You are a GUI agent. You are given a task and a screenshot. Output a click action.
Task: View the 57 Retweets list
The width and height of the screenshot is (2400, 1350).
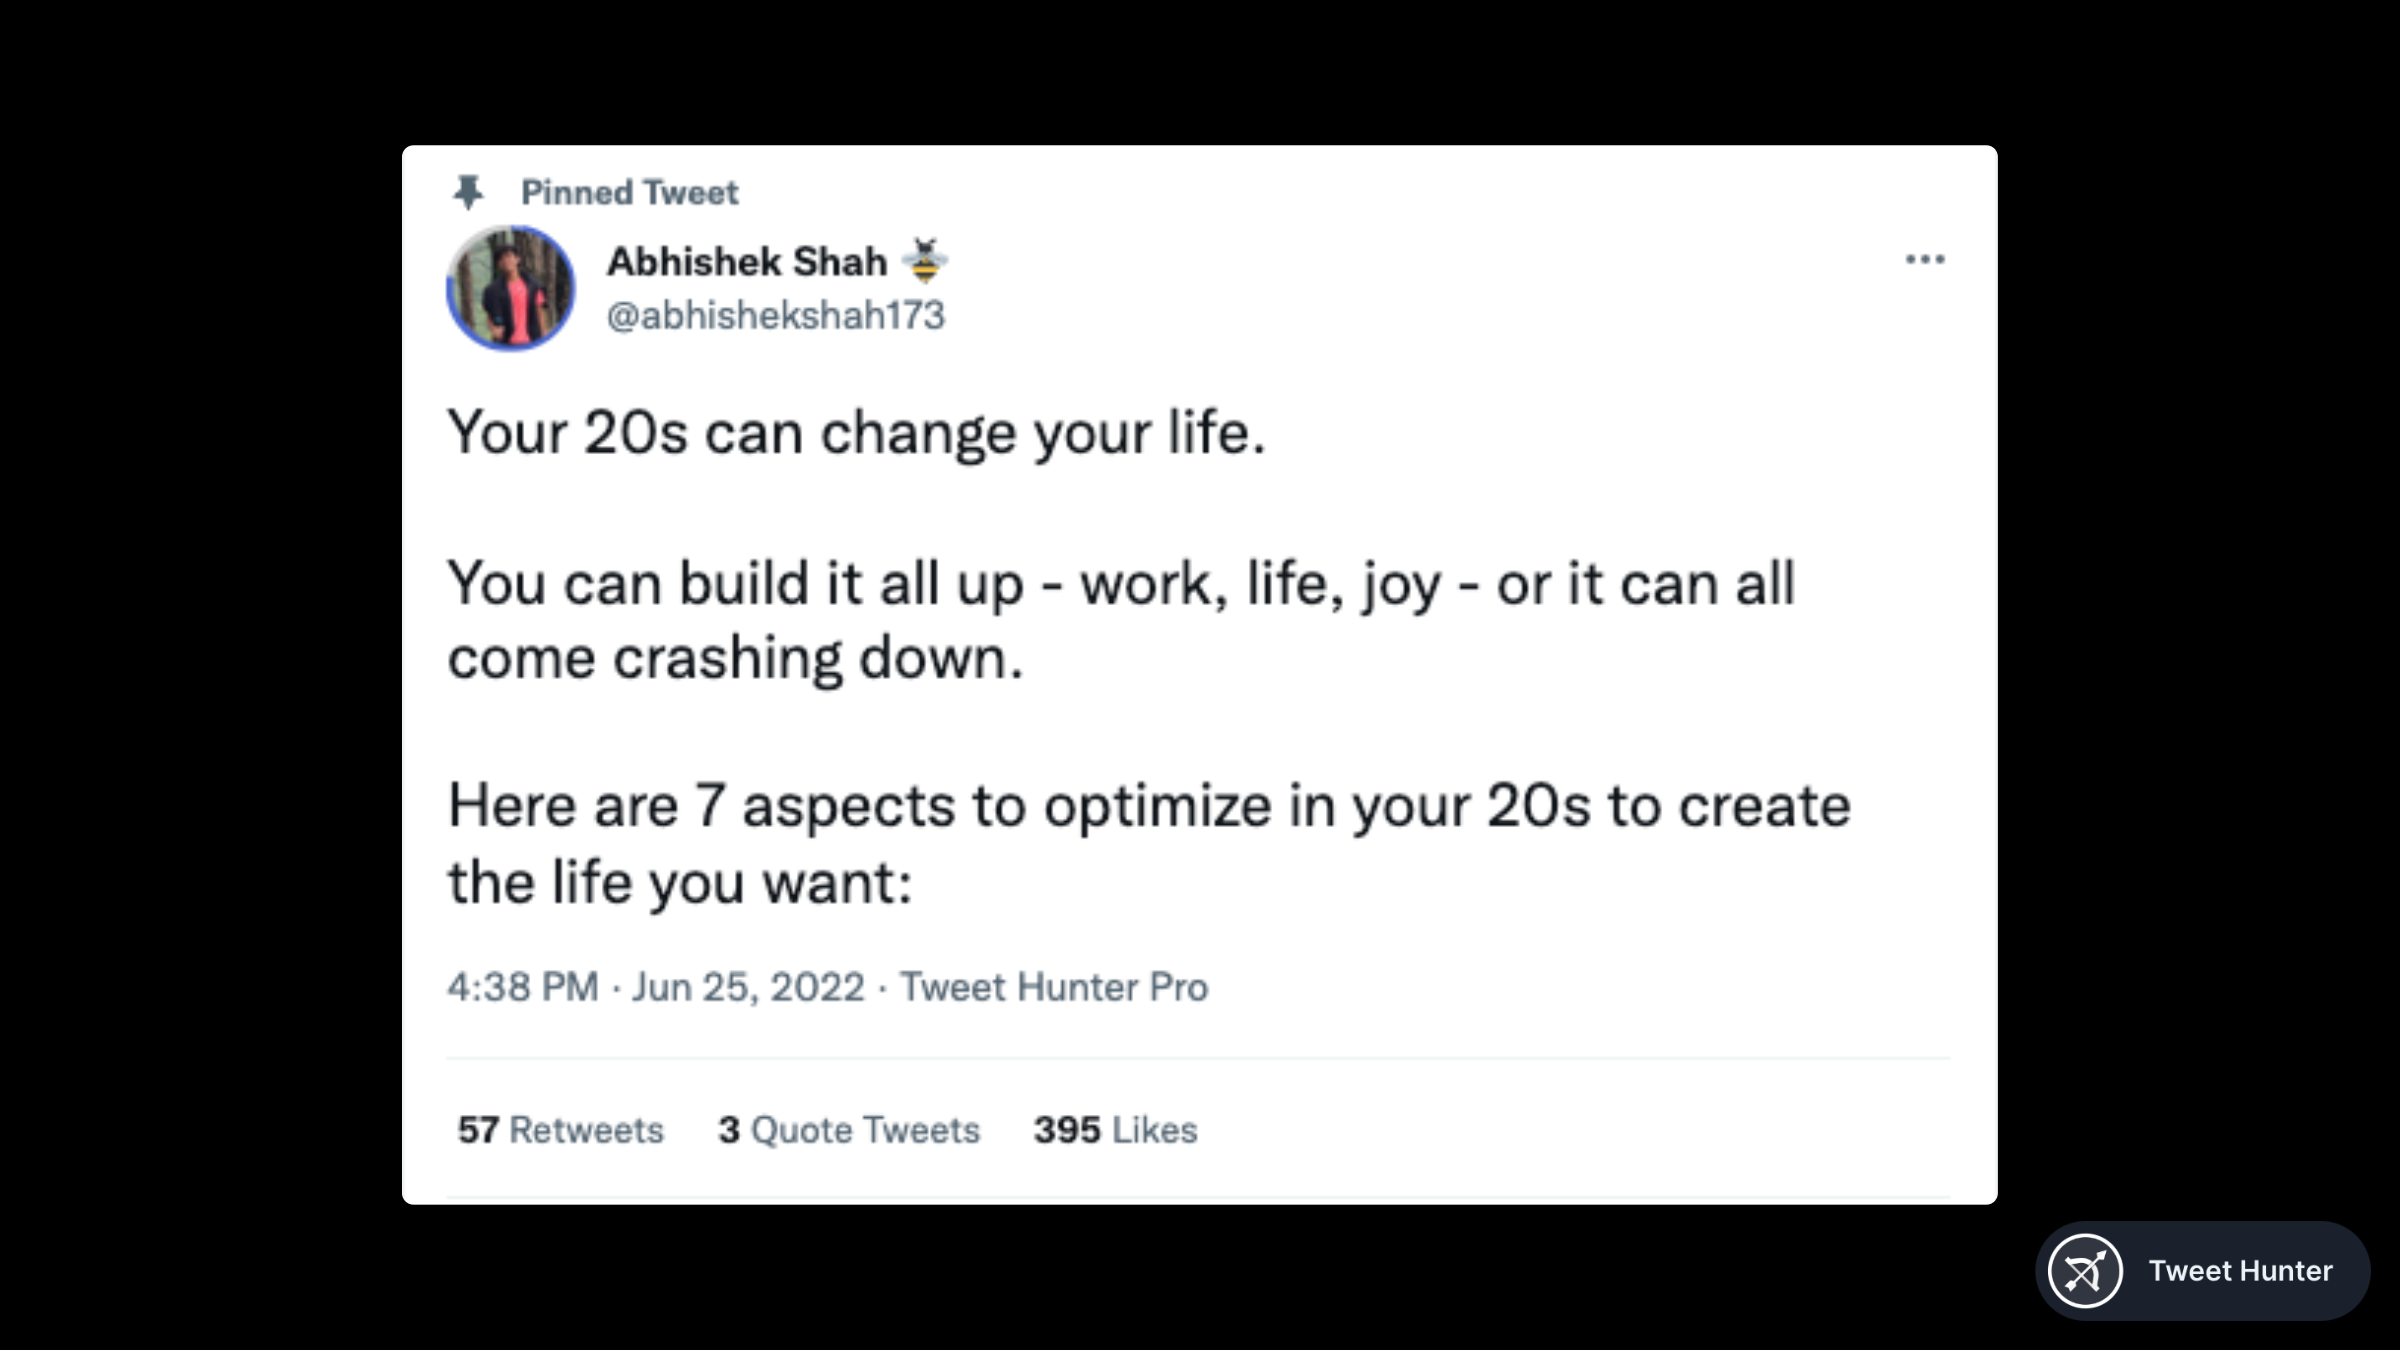tap(560, 1130)
